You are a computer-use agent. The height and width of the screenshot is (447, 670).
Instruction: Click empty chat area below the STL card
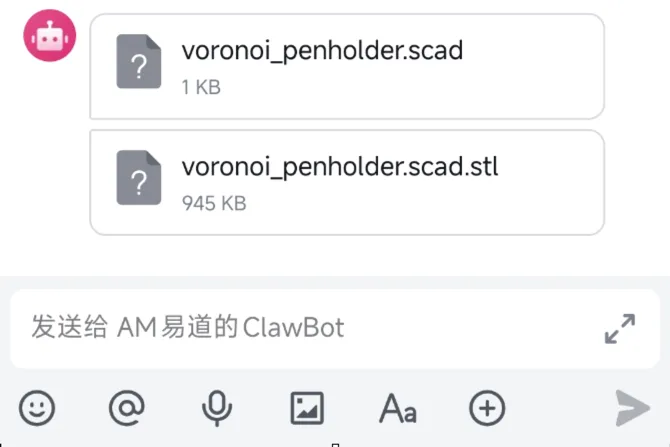(x=335, y=256)
